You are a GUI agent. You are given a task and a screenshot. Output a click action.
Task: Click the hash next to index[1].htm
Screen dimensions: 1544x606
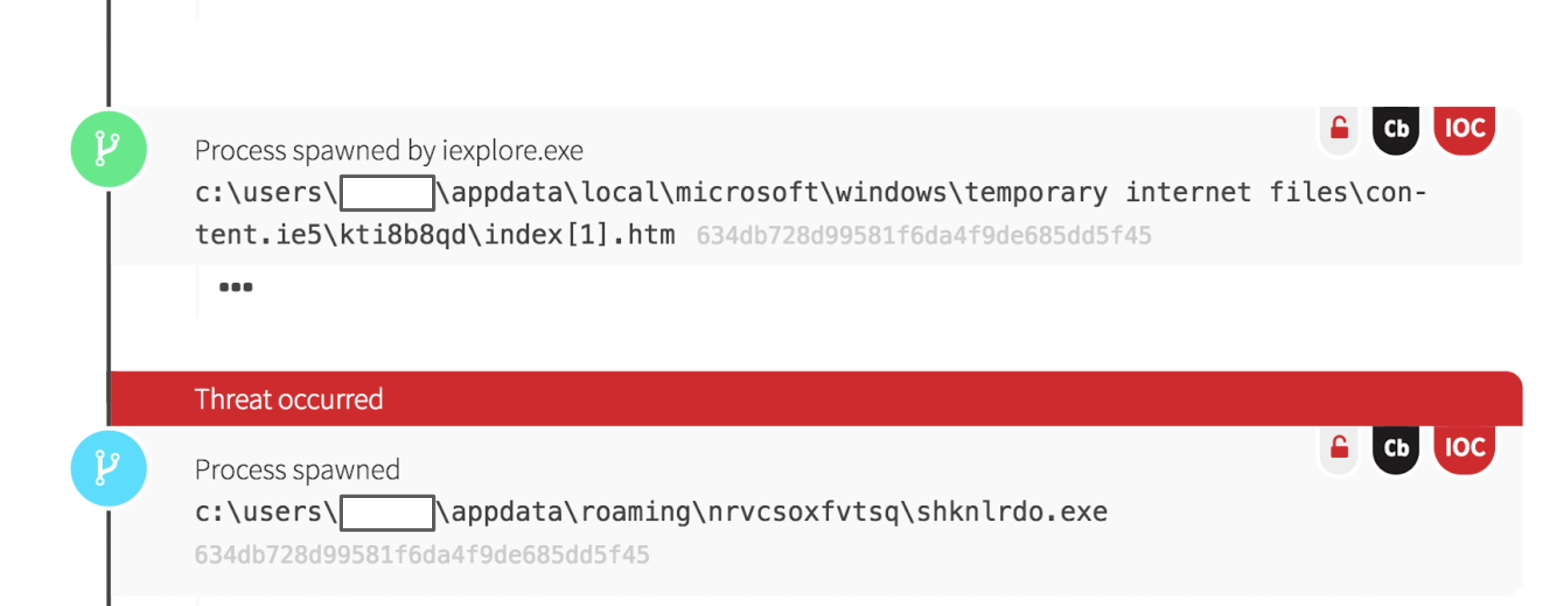pos(924,236)
